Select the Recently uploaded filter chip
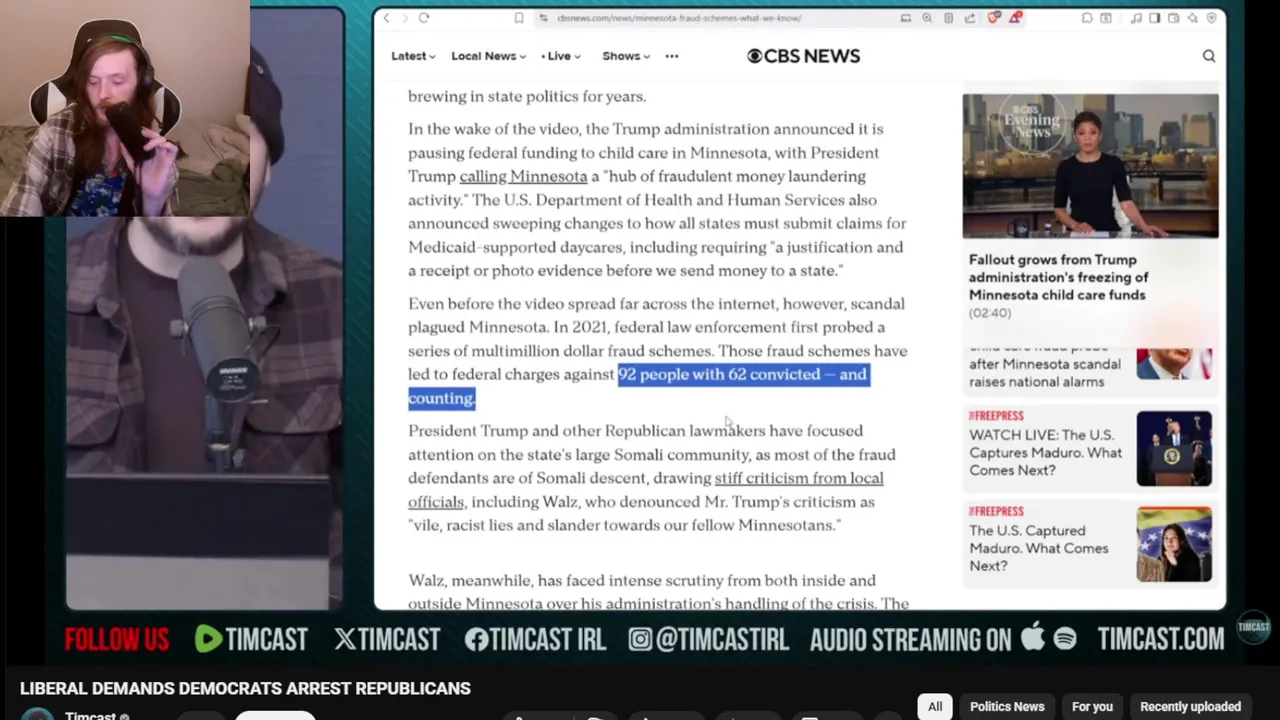1280x720 pixels. pyautogui.click(x=1190, y=706)
